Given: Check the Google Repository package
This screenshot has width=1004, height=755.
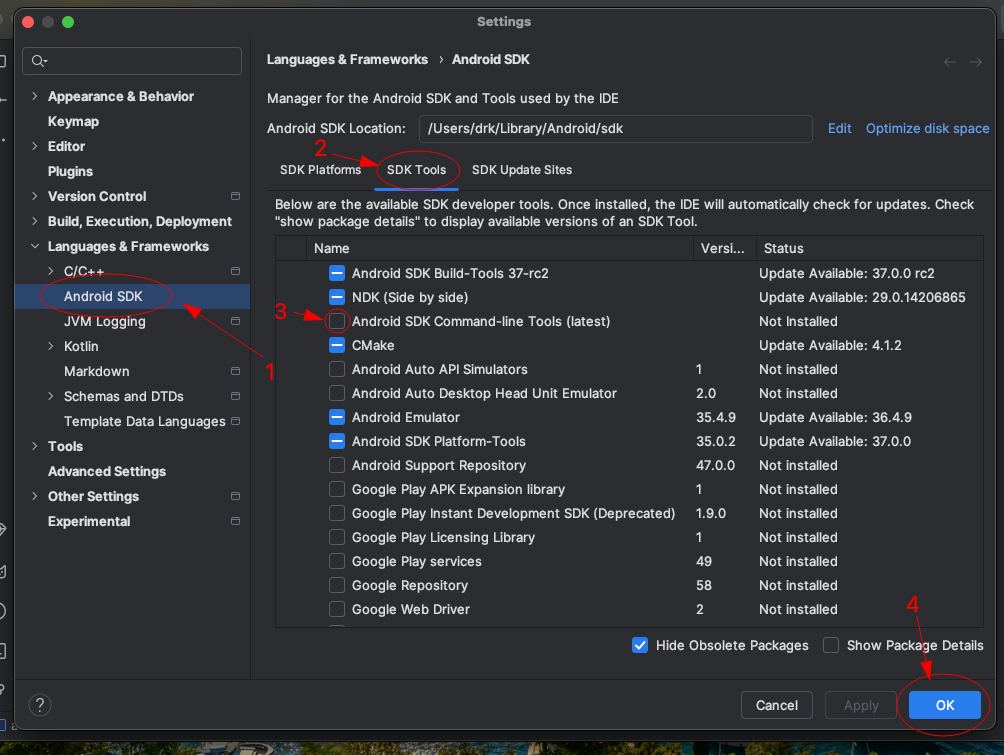Looking at the screenshot, I should pyautogui.click(x=338, y=585).
